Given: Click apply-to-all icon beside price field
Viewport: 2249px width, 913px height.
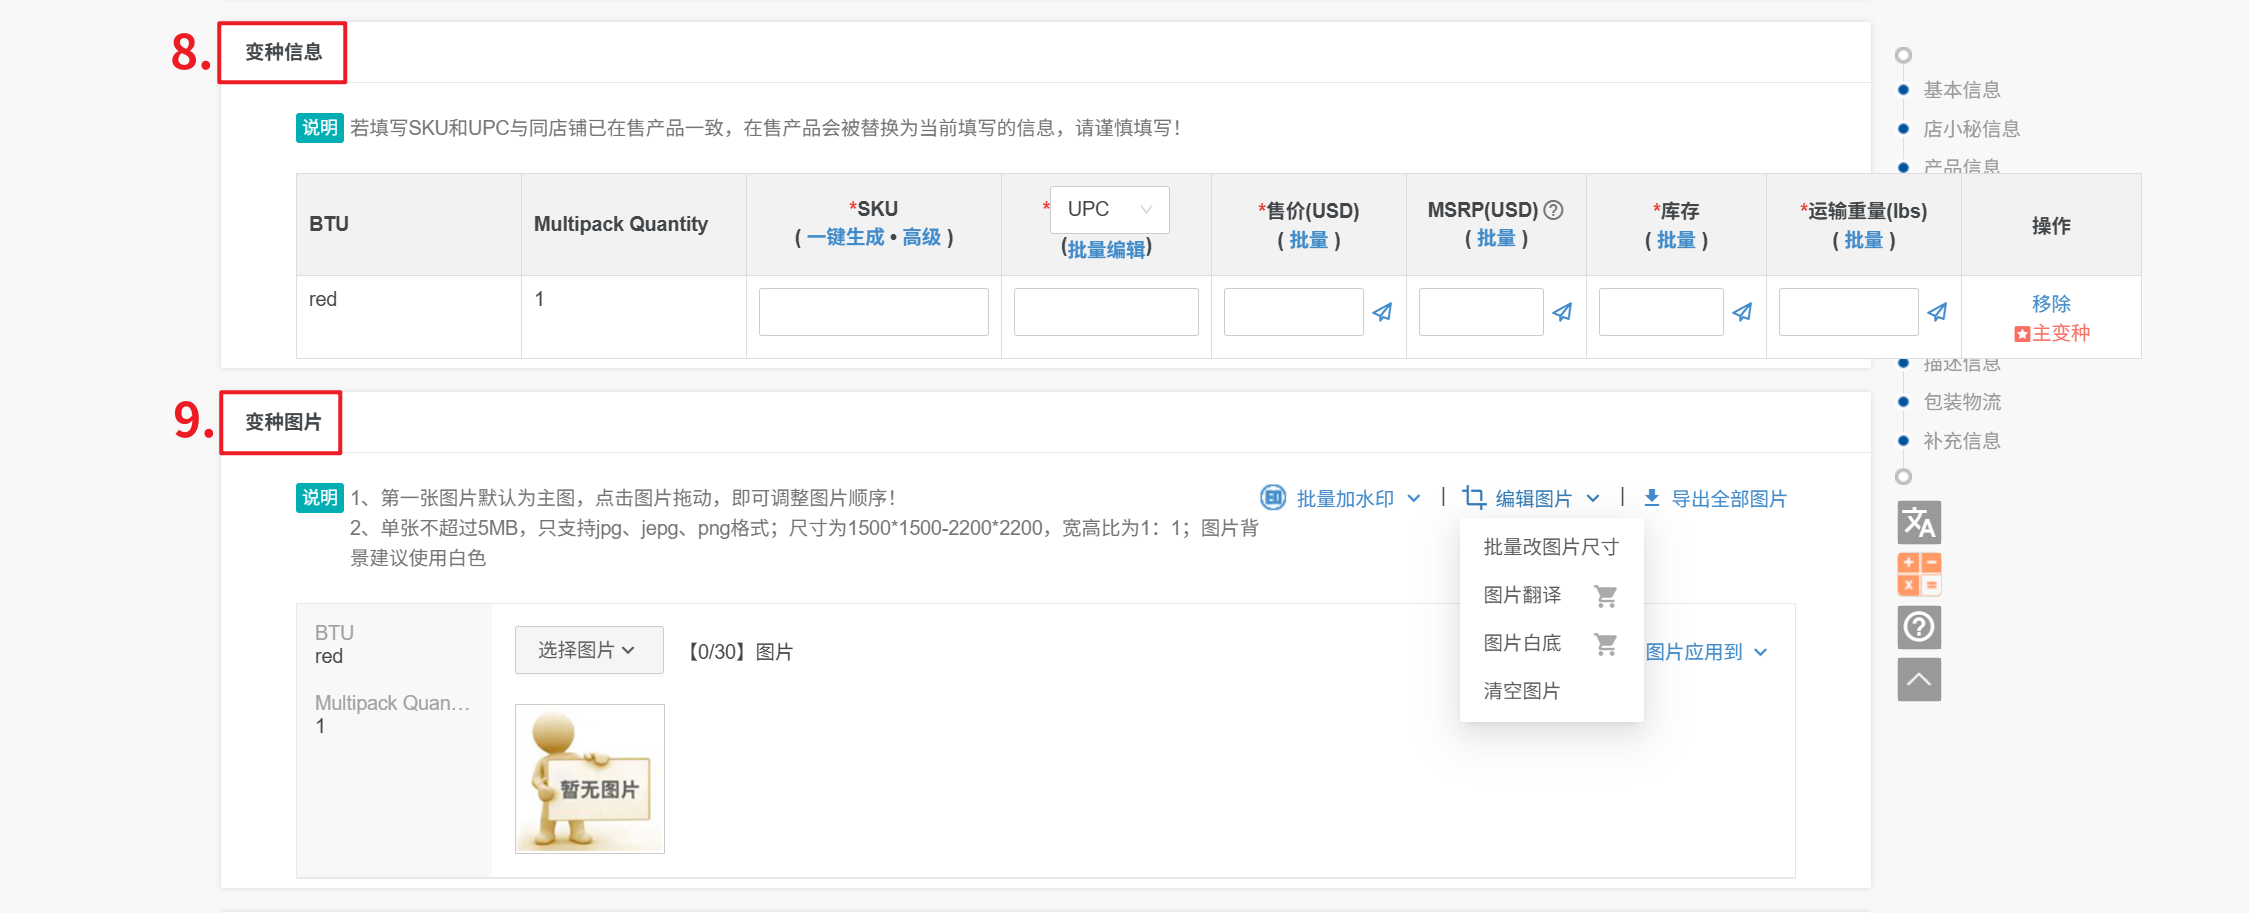Looking at the screenshot, I should click(1382, 312).
